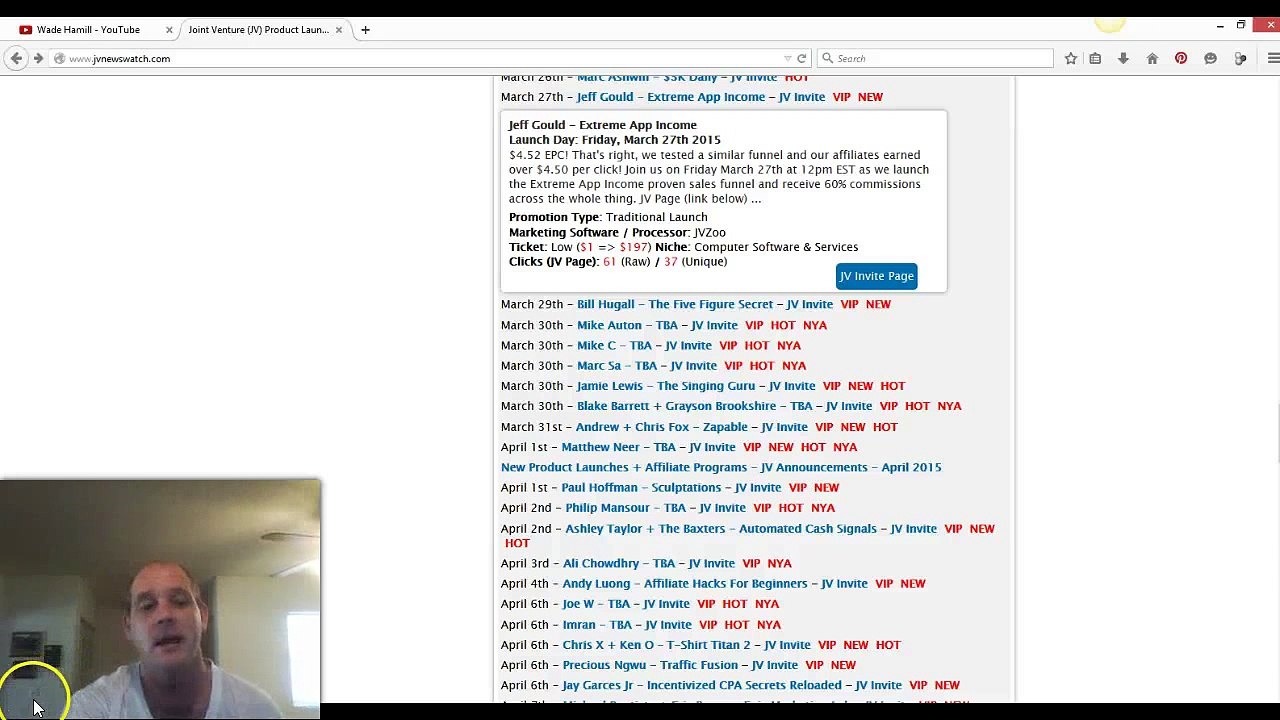The image size is (1280, 720).
Task: Open JV Announcements – April 2015 heading link
Action: (721, 467)
